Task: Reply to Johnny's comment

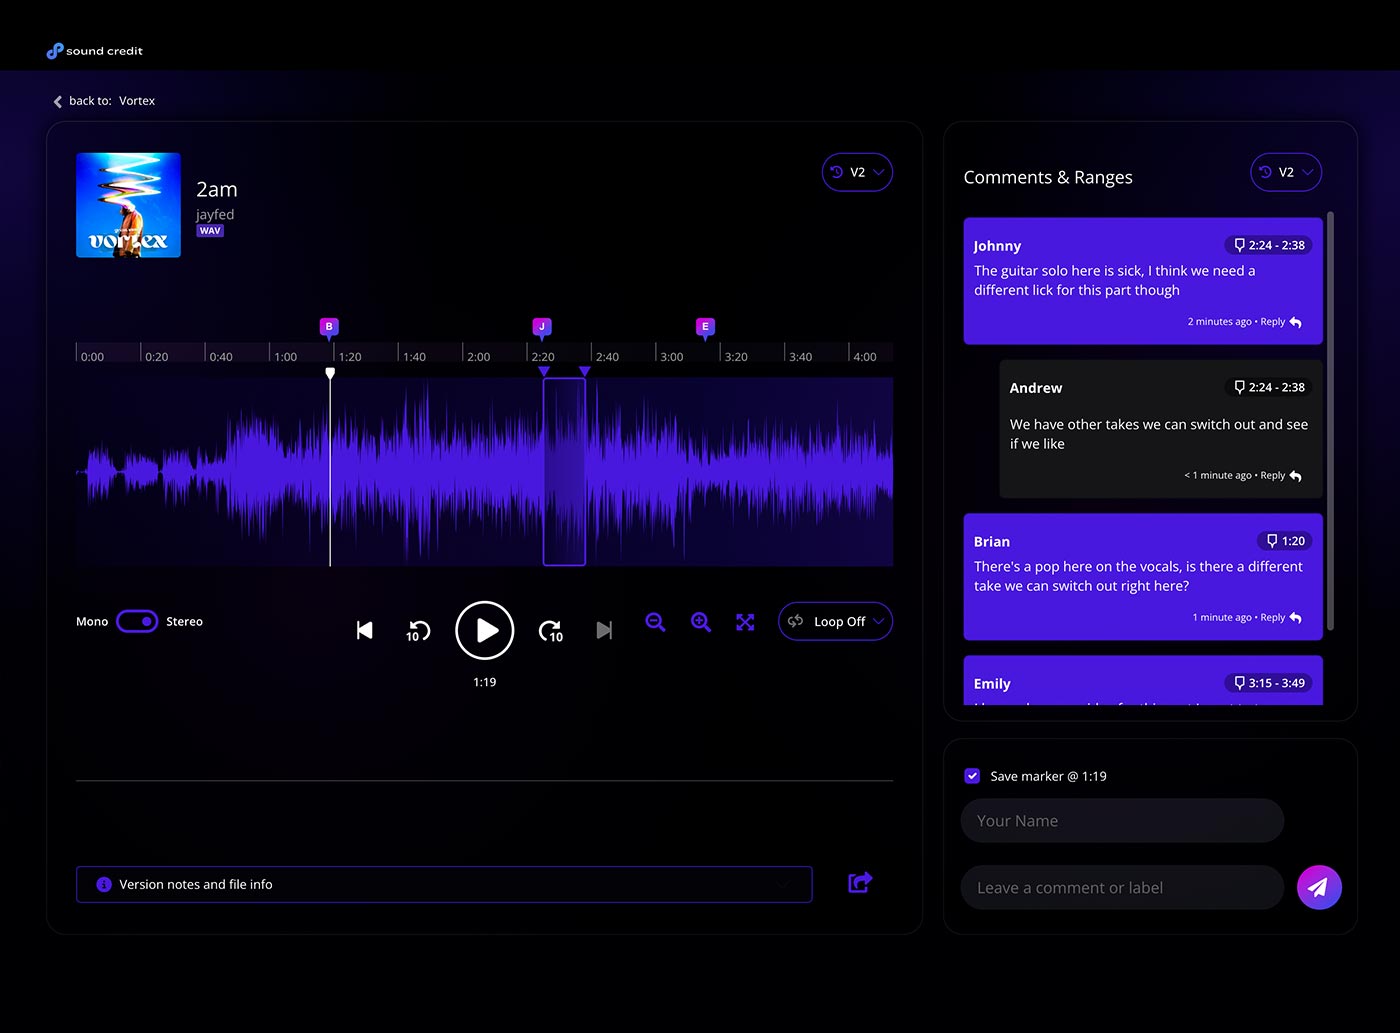Action: click(1280, 322)
